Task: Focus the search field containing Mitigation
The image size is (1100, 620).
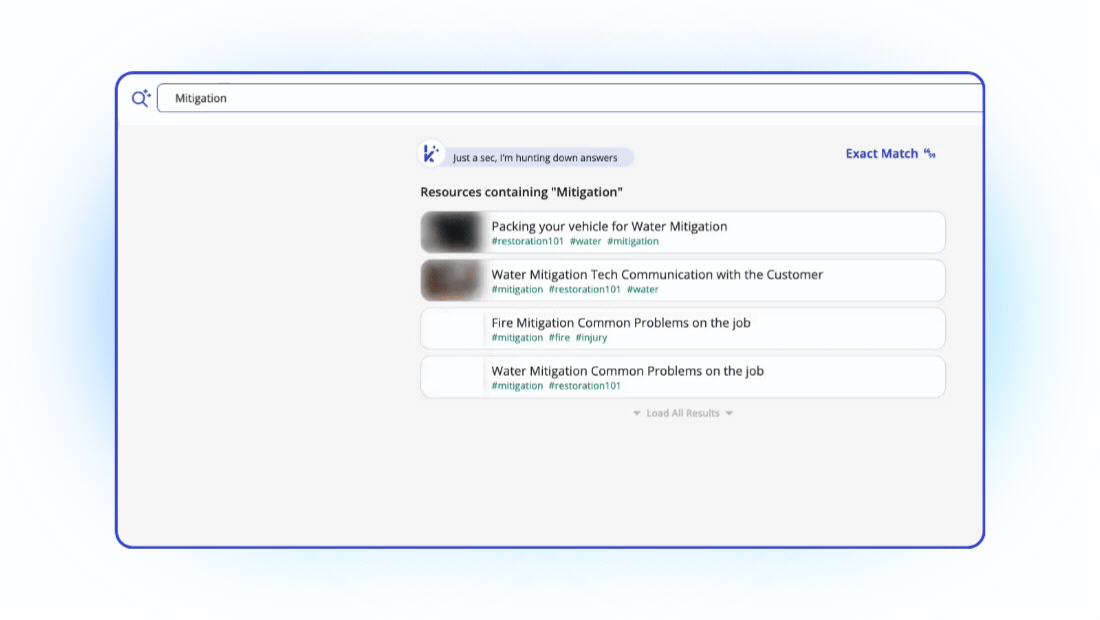Action: tap(570, 98)
